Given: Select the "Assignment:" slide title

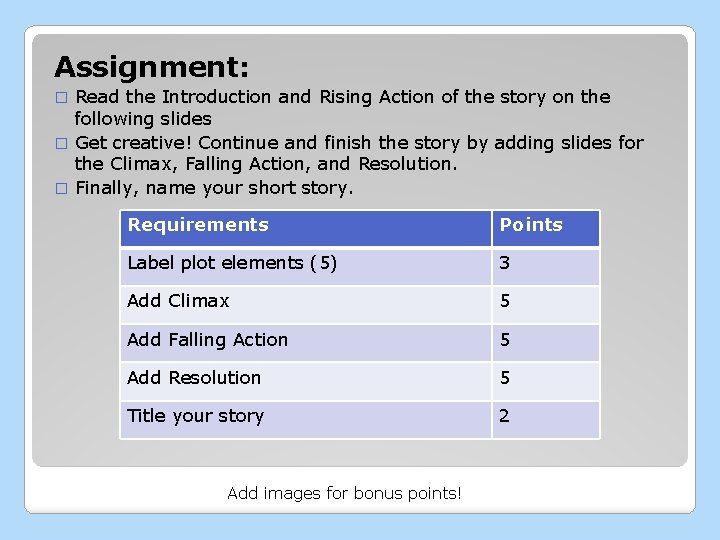Looking at the screenshot, I should click(x=152, y=67).
